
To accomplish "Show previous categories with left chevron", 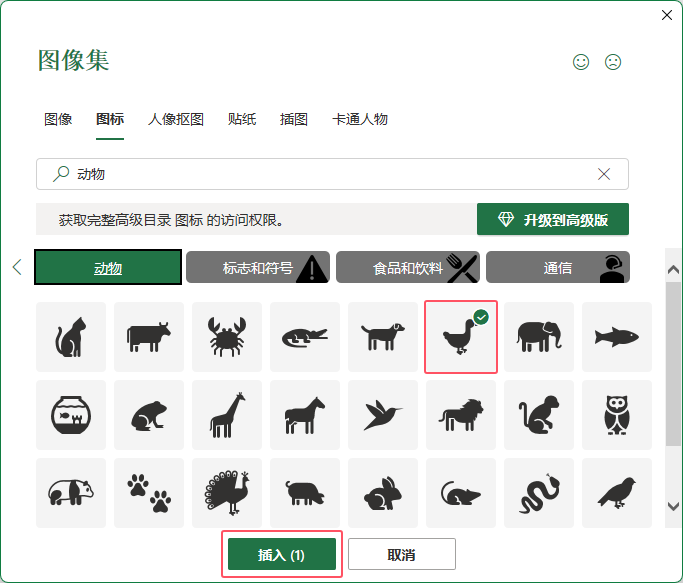I will coord(17,267).
